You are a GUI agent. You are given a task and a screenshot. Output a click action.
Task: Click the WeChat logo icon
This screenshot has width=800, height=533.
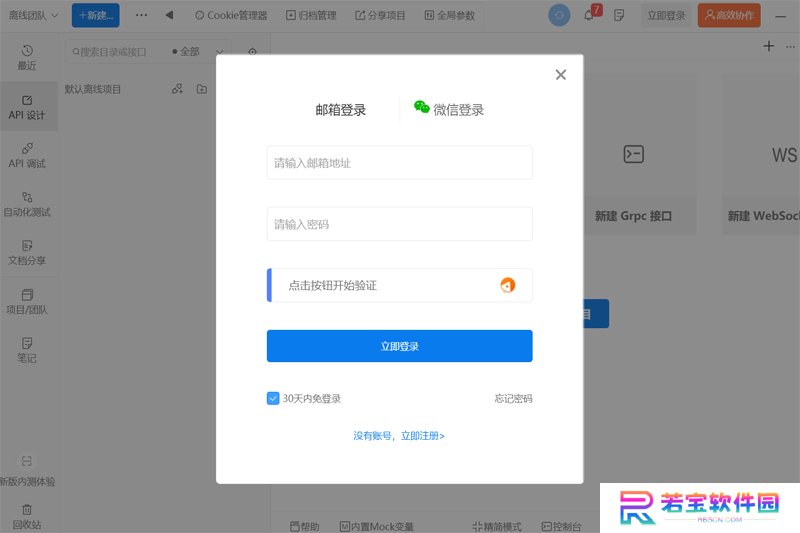click(x=421, y=107)
